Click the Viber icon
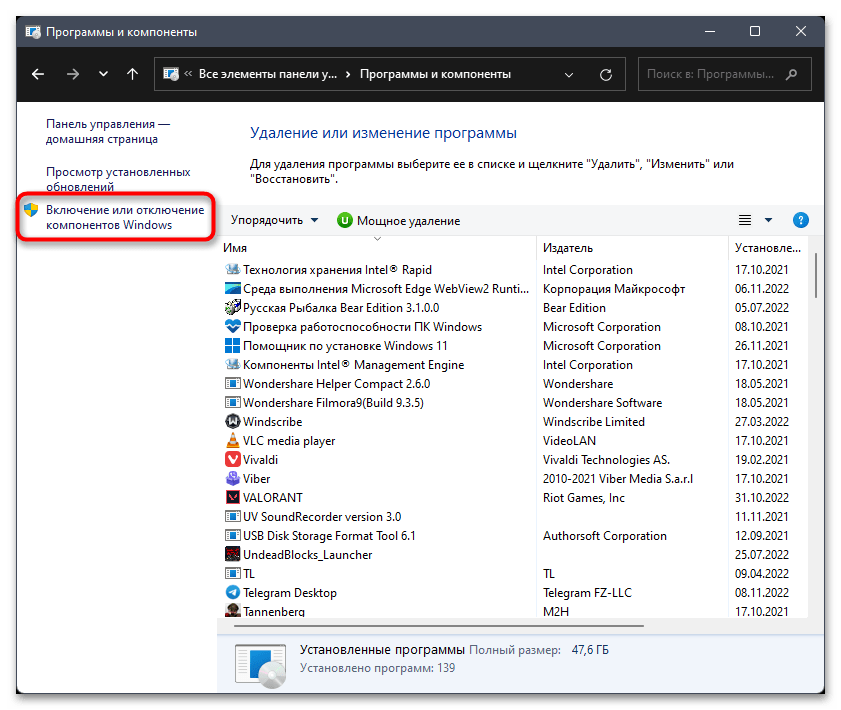The width and height of the screenshot is (841, 710). click(232, 478)
